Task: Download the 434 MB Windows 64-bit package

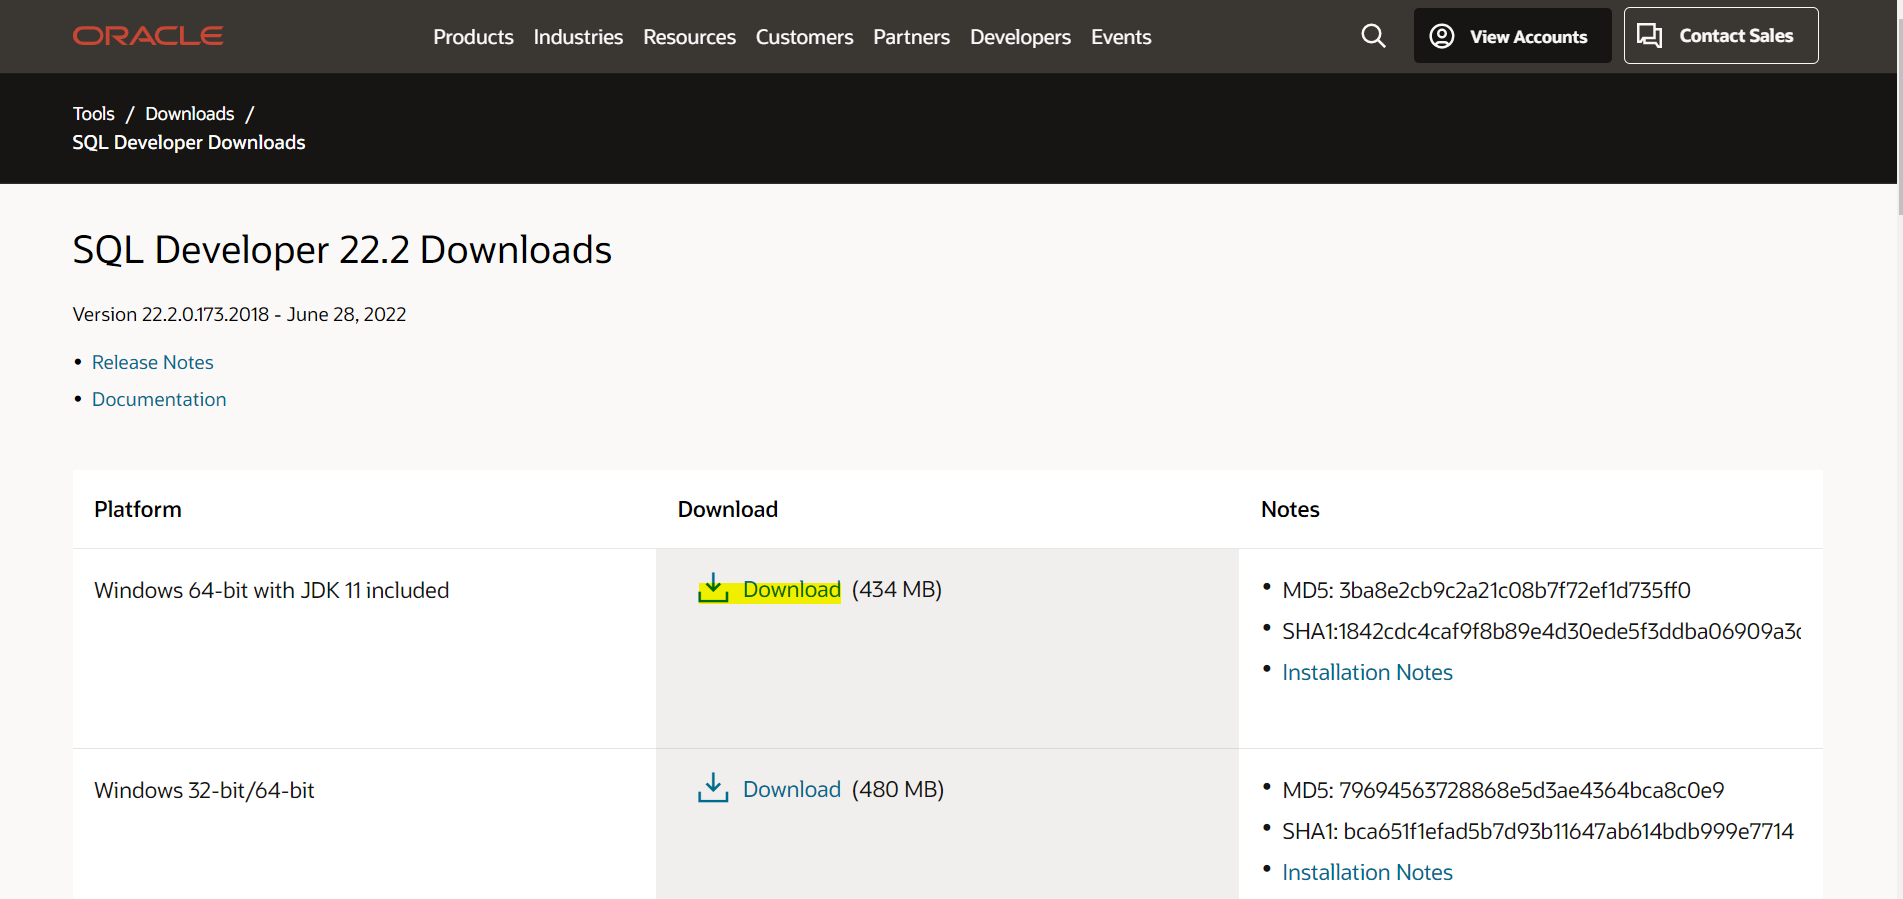Action: (792, 590)
